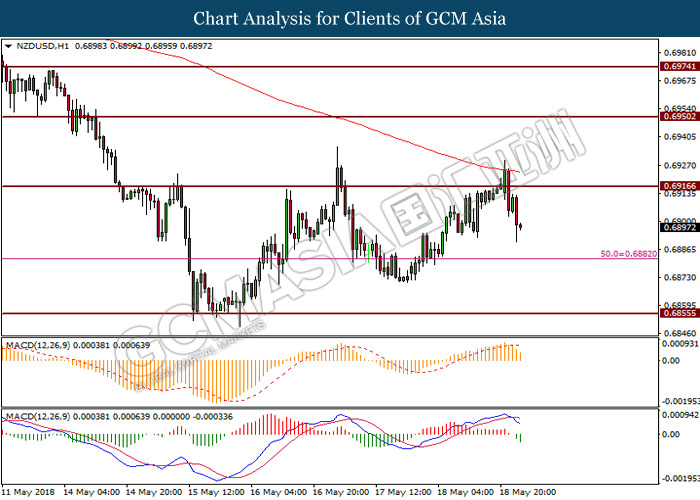This screenshot has height=500, width=700.
Task: Click the 0.69741 resistance price label
Action: (679, 67)
